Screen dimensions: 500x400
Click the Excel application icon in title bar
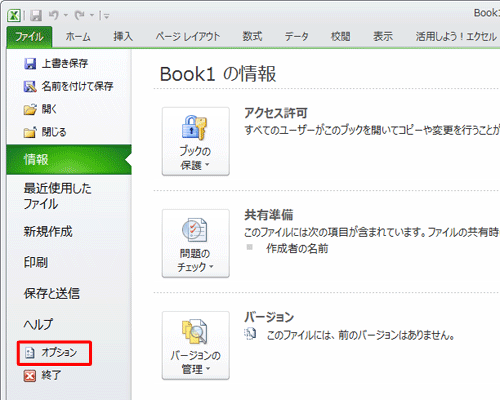click(14, 15)
